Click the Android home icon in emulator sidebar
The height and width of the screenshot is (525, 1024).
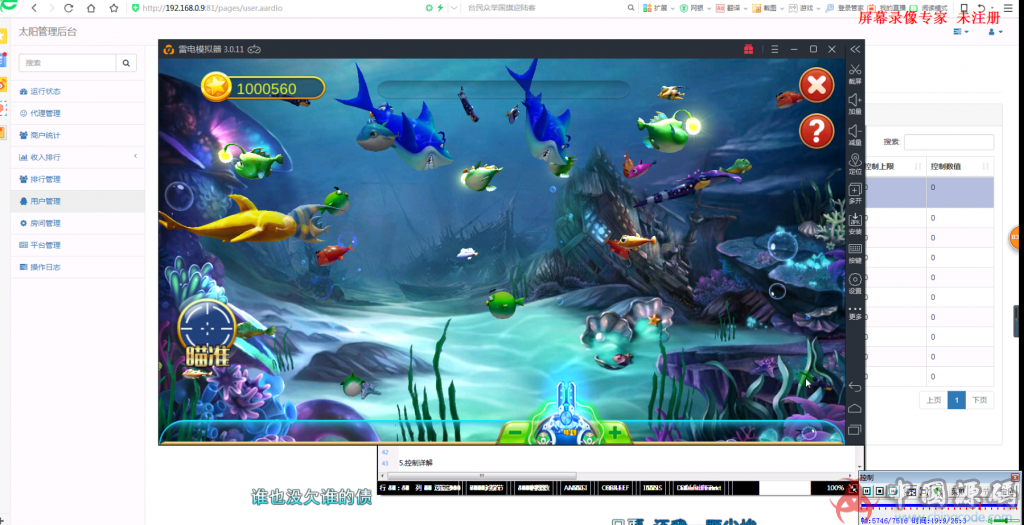(855, 408)
